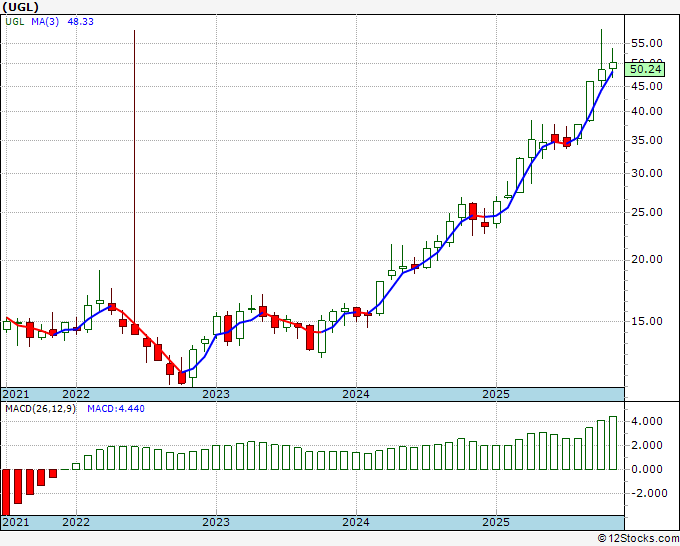This screenshot has height=546, width=680.
Task: Click the 35.00 price axis label
Action: [x=648, y=141]
